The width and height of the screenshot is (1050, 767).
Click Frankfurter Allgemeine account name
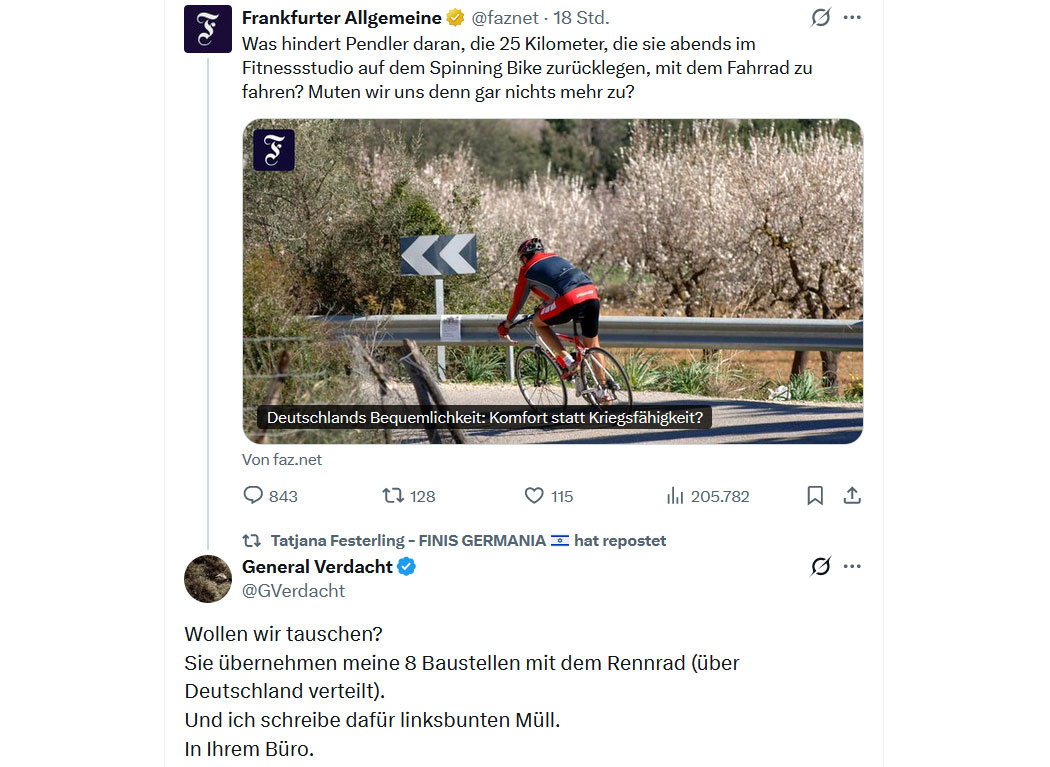341,18
